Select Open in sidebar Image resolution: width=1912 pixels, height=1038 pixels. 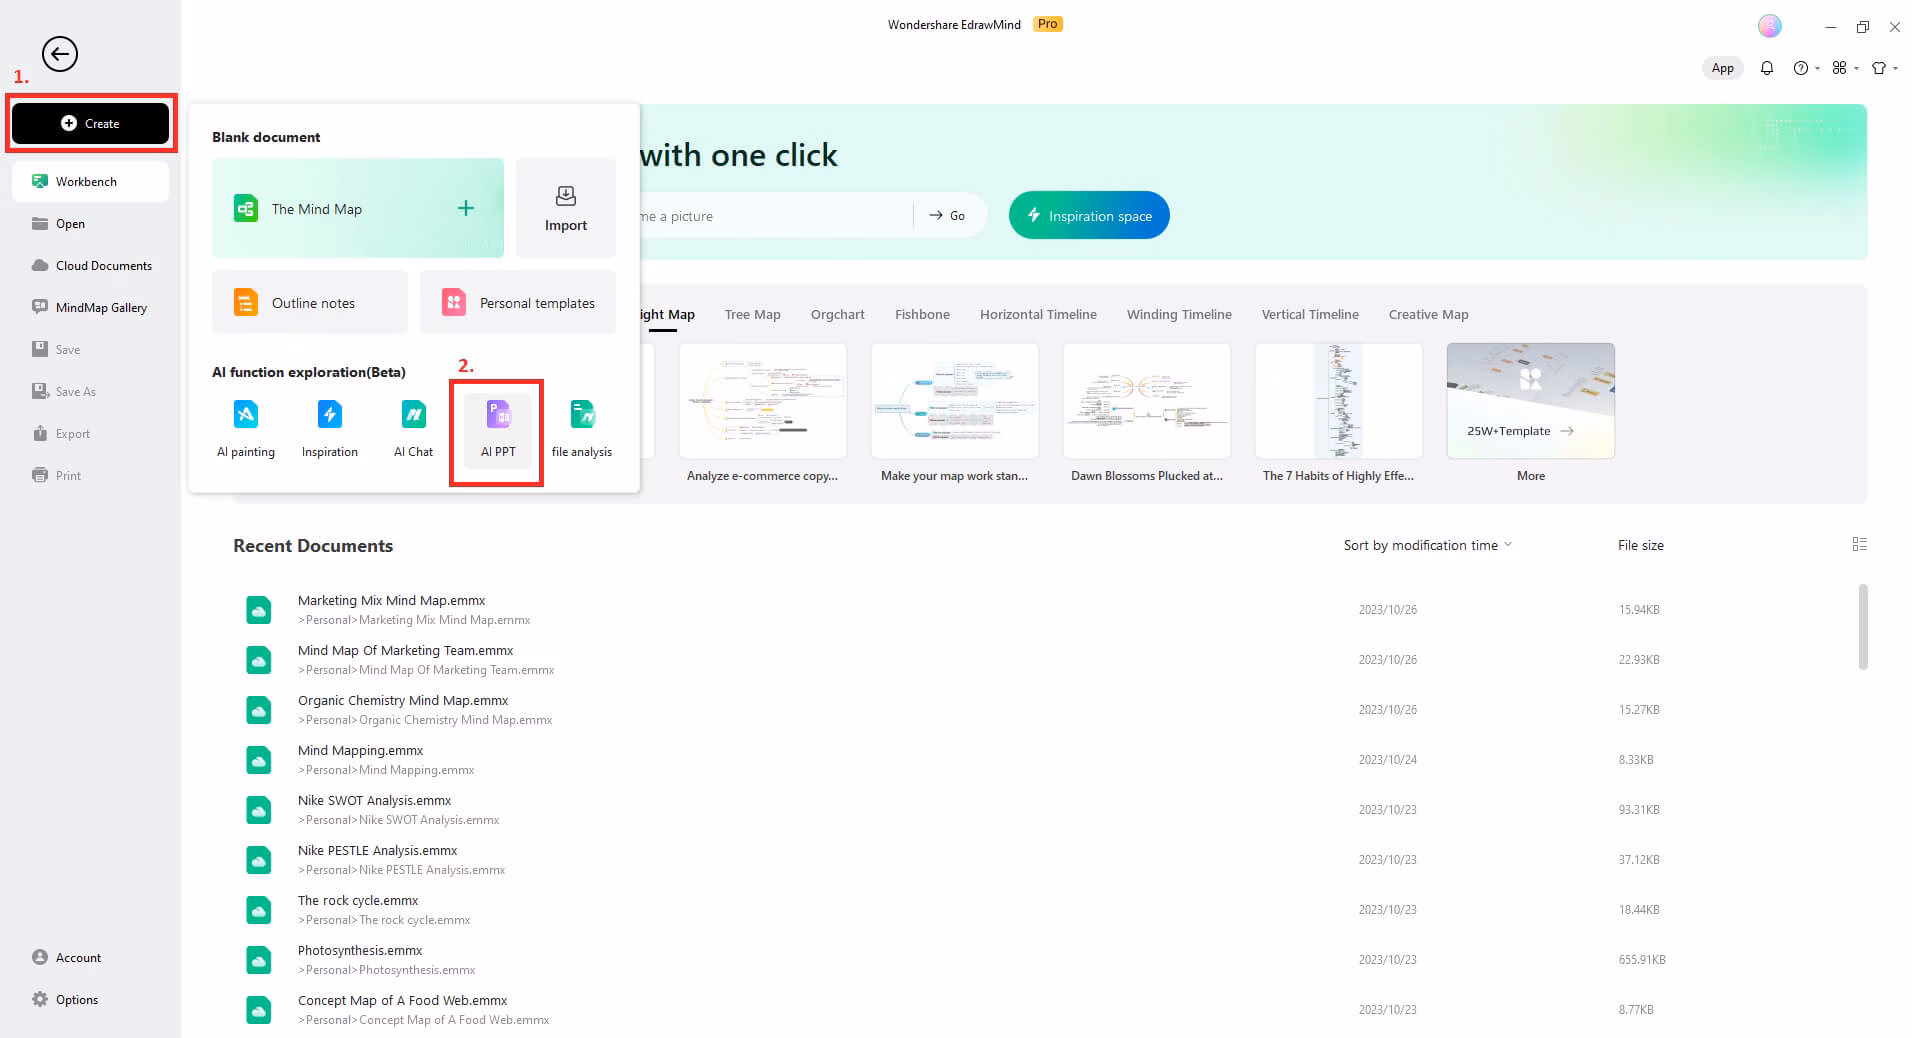pos(90,223)
